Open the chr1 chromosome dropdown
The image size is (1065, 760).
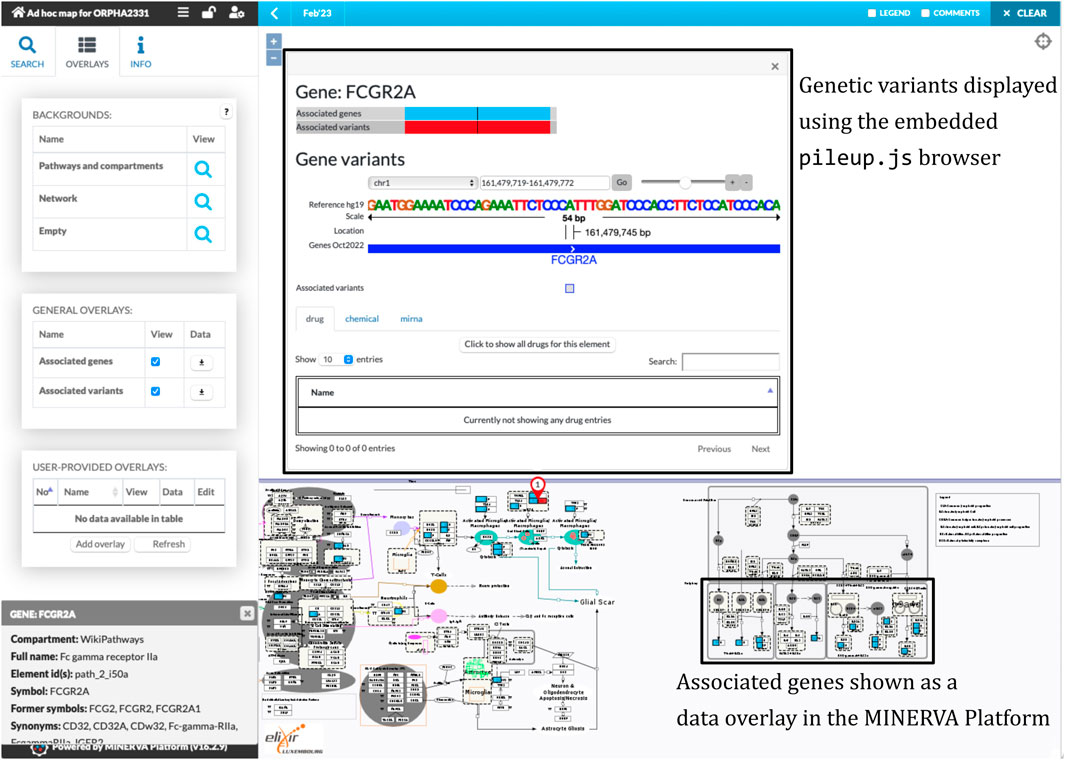click(x=422, y=183)
